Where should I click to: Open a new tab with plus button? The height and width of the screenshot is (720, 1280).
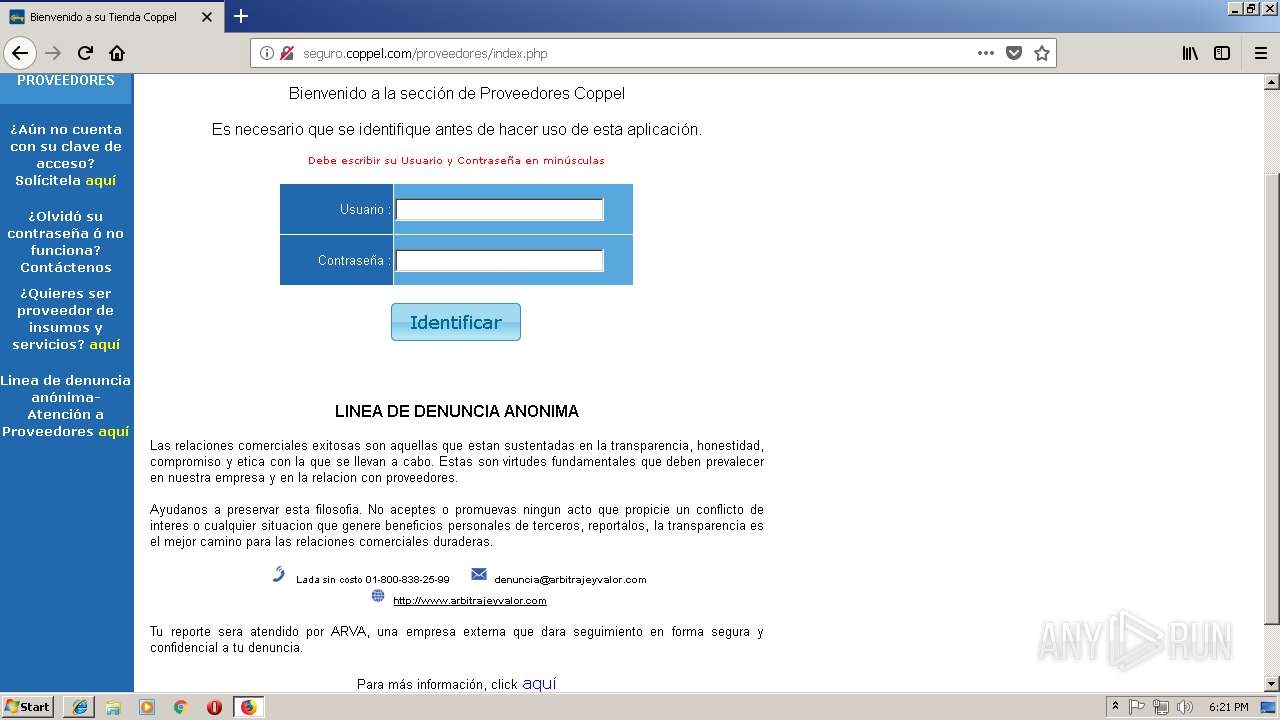coord(241,16)
